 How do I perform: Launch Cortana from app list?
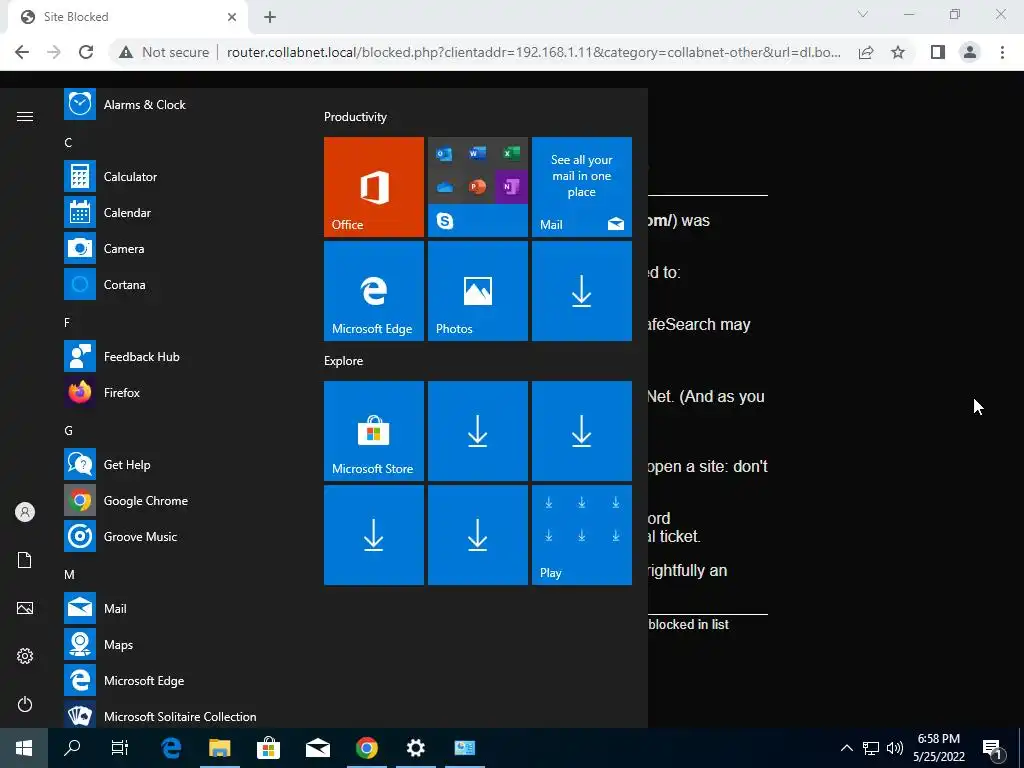(176, 285)
